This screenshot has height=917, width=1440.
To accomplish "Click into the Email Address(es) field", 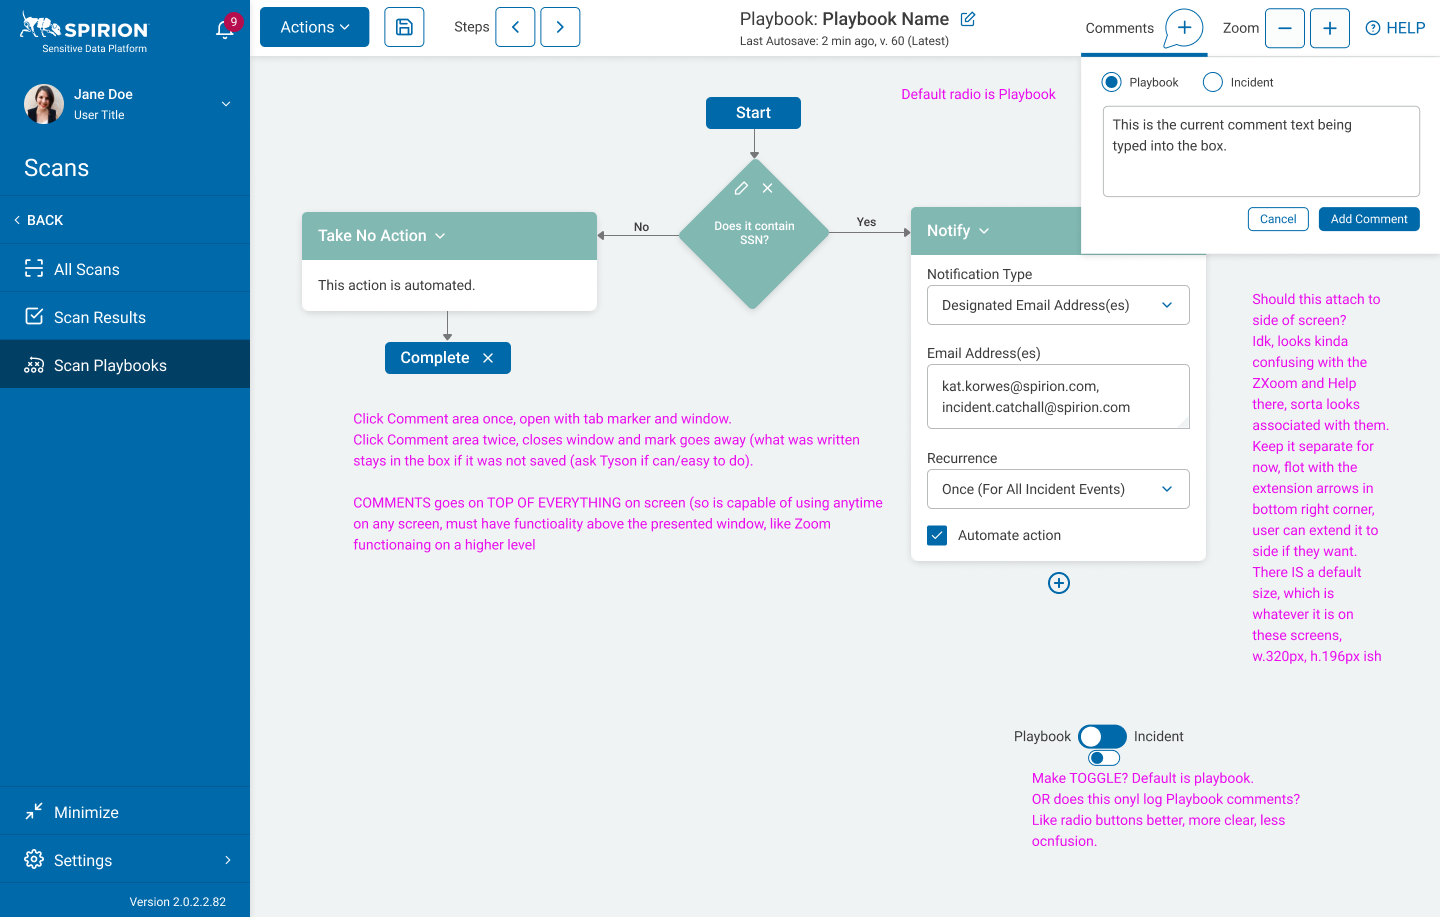I will (x=1058, y=397).
